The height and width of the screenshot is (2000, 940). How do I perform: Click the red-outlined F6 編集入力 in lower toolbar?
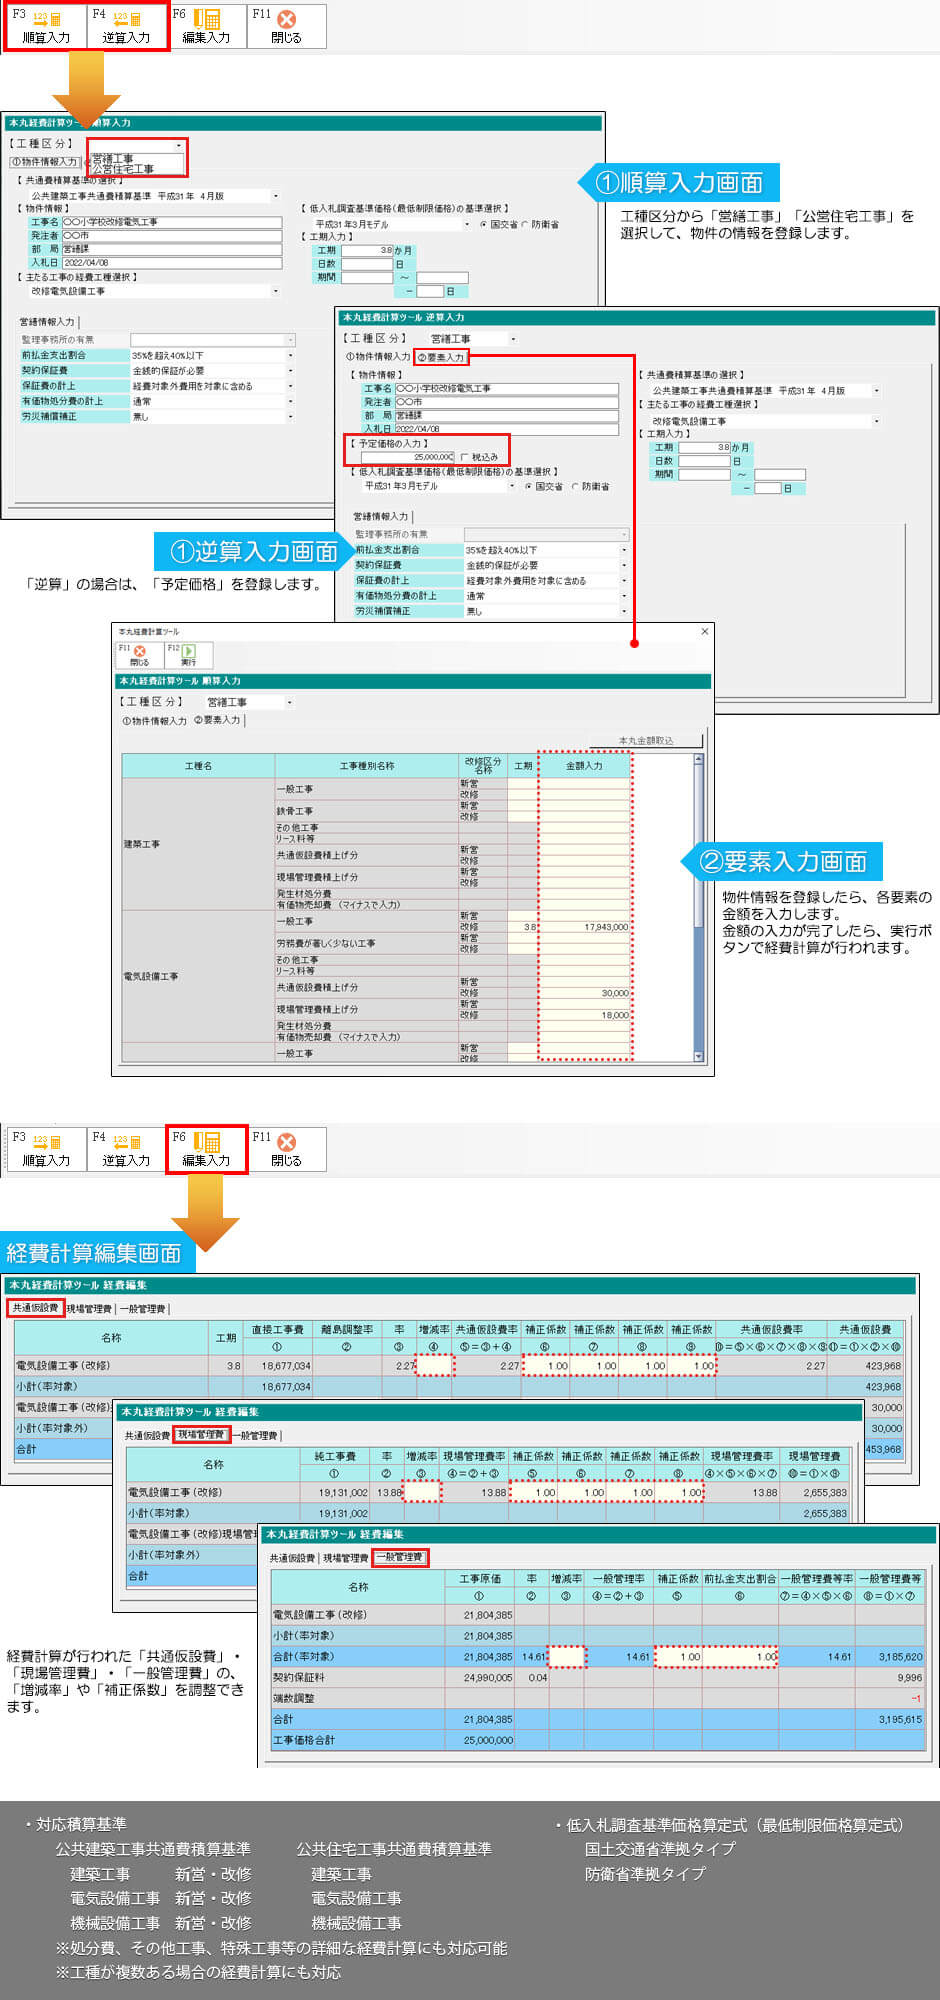206,1149
